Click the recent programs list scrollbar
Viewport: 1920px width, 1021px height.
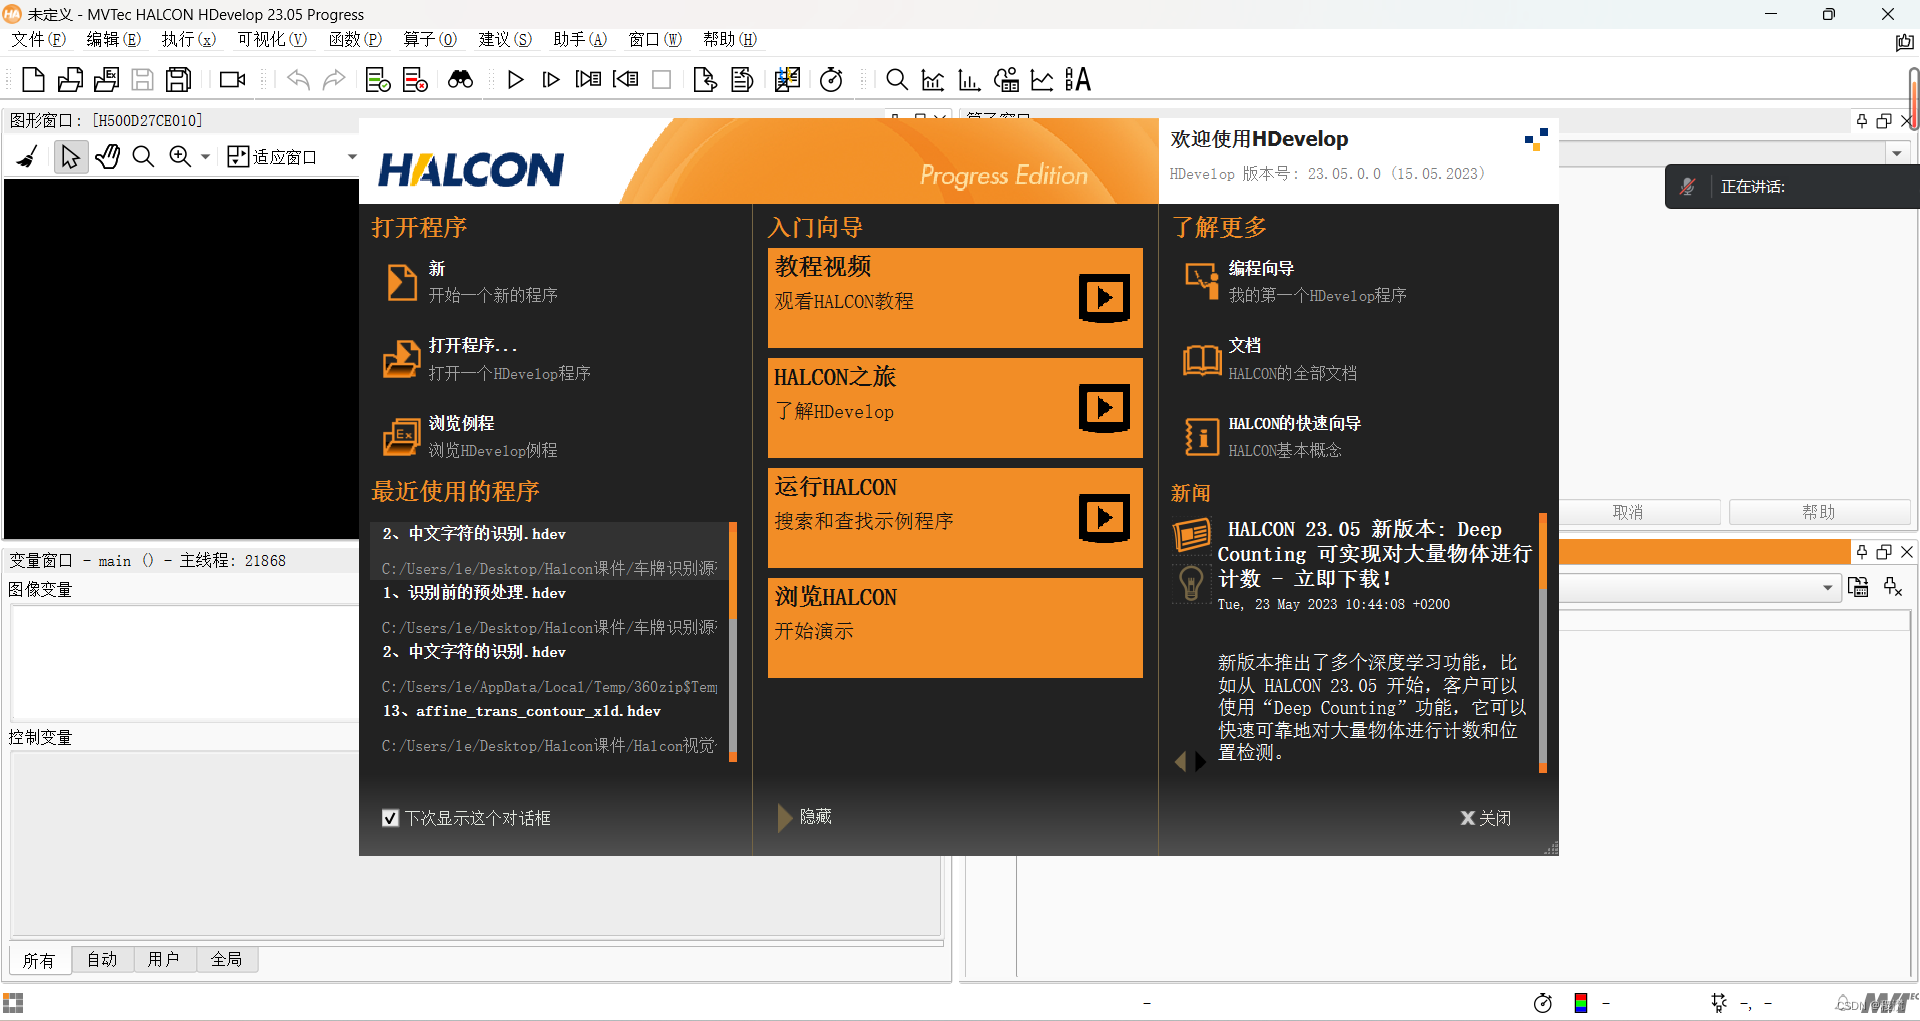[733, 640]
